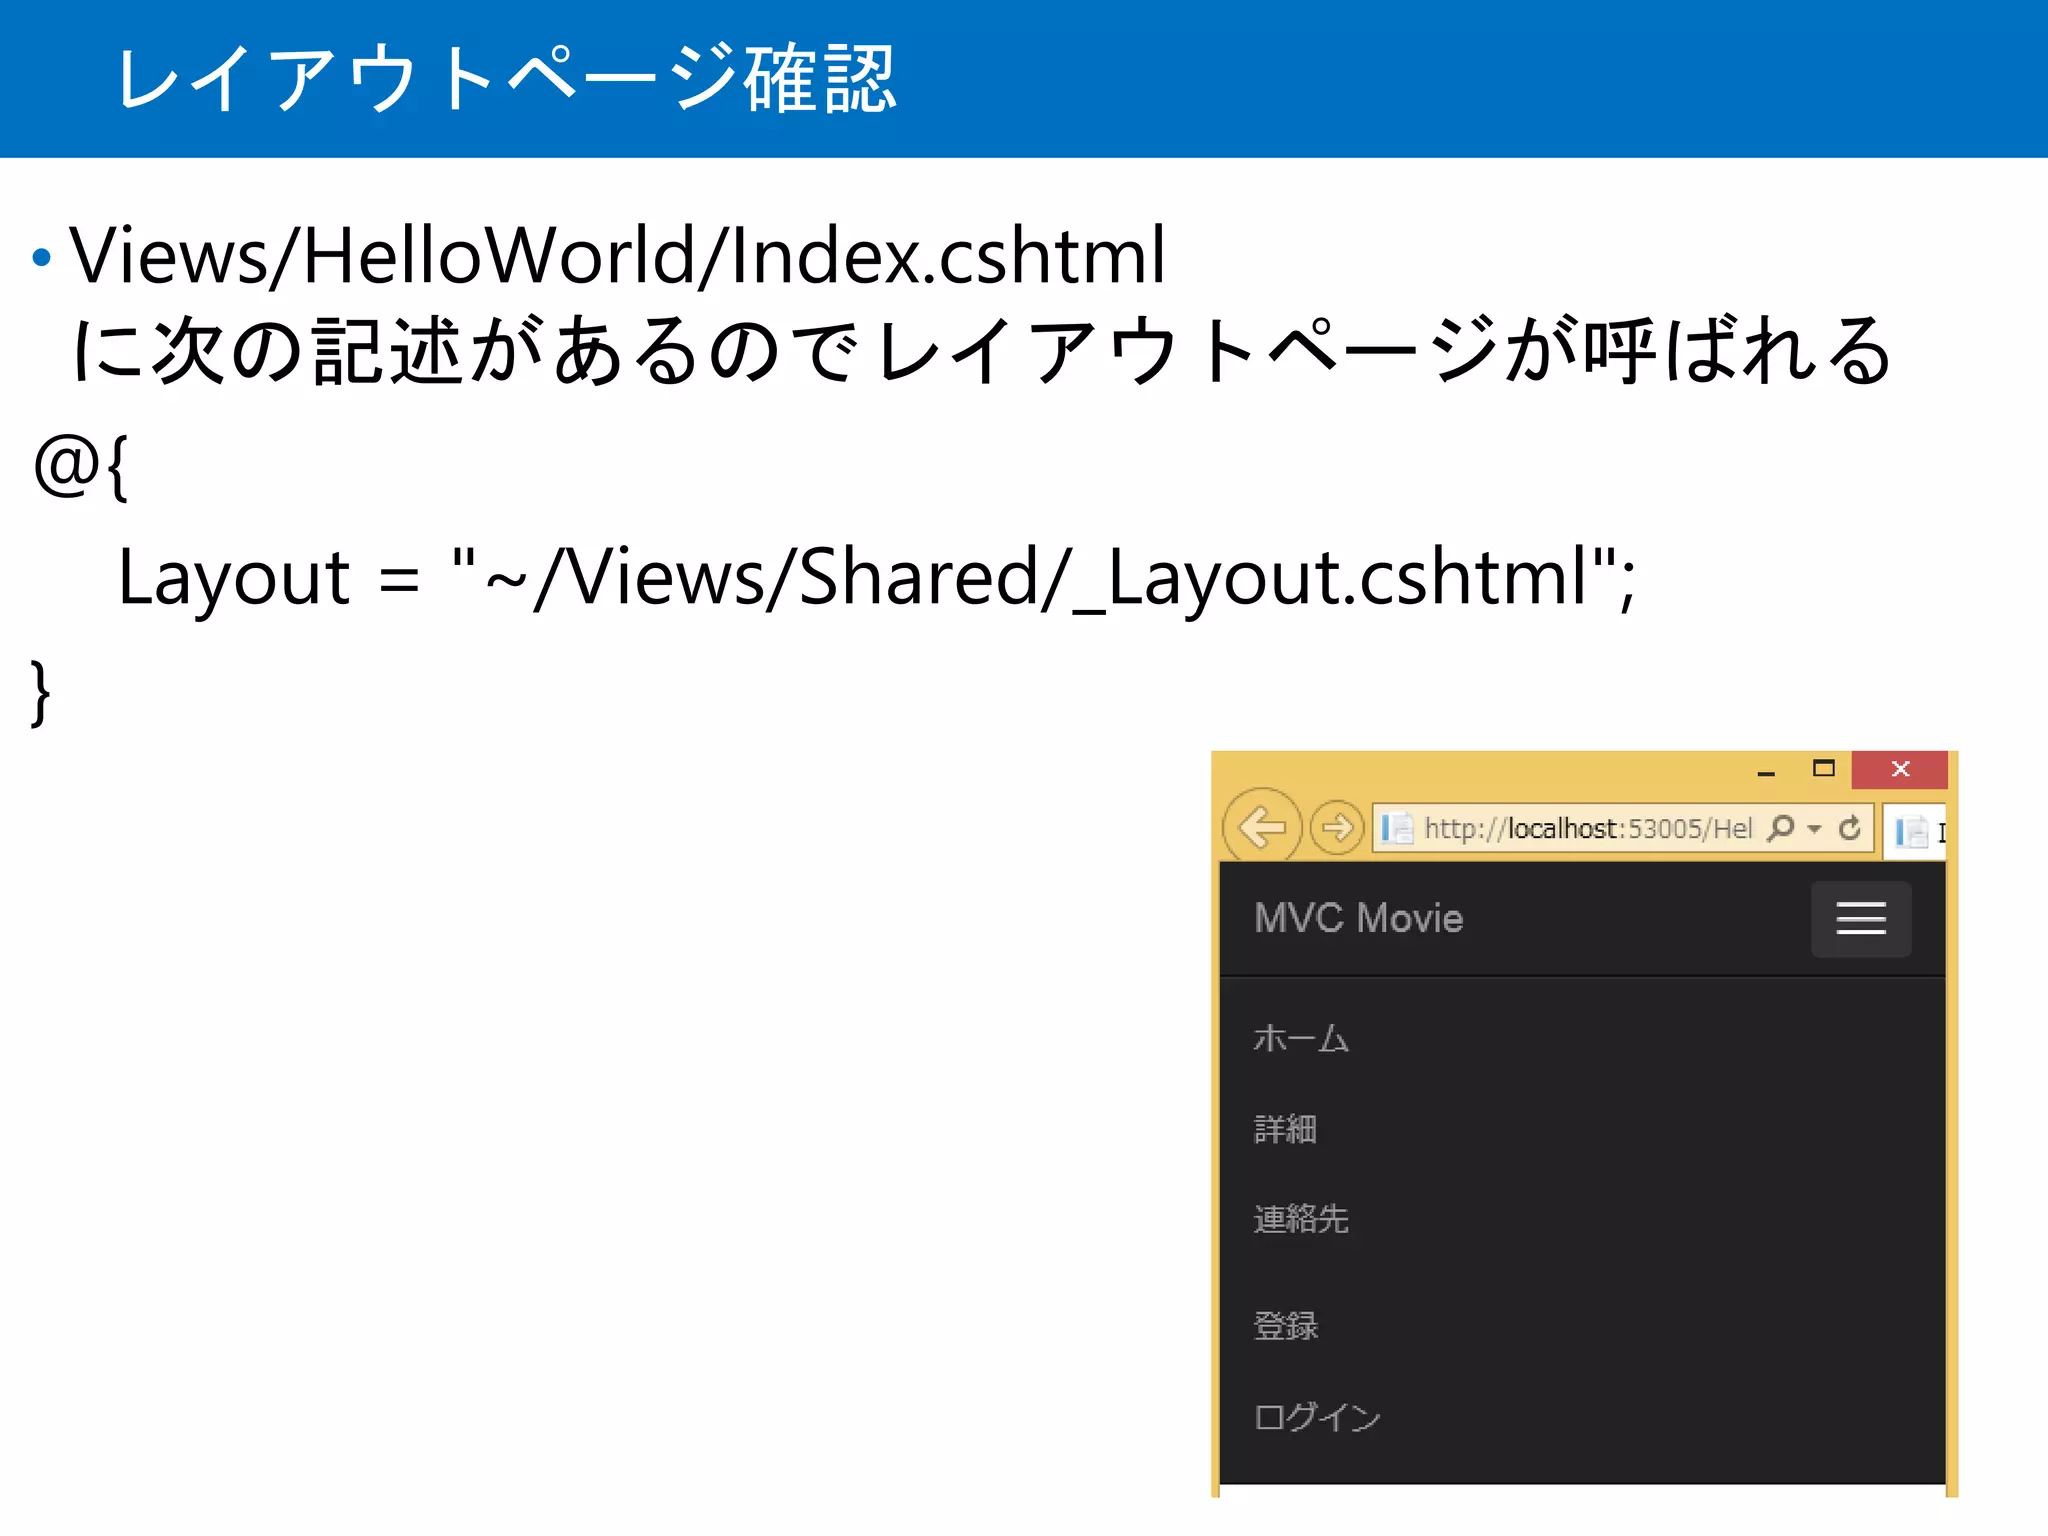This screenshot has width=2048, height=1536.
Task: Click the MVC Movie brand link
Action: point(1358,918)
